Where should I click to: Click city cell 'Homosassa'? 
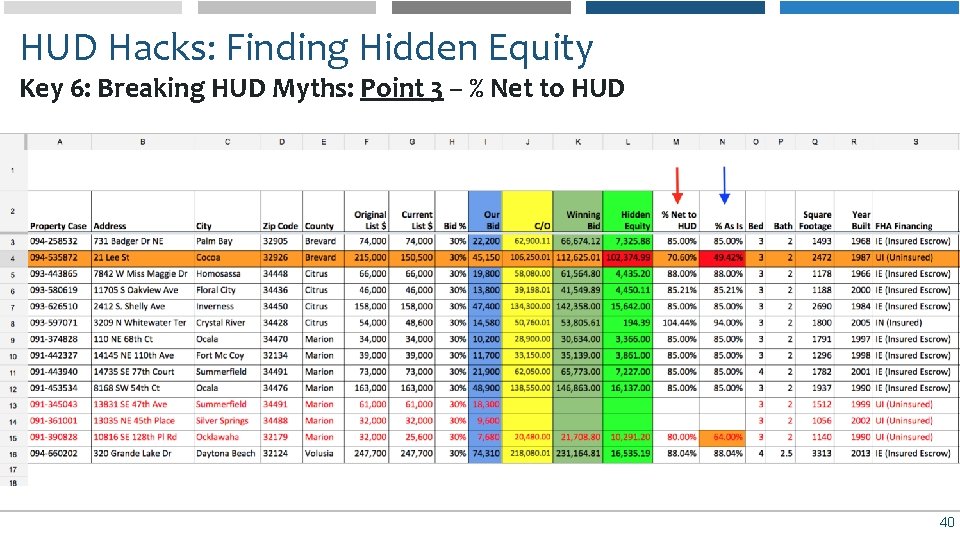click(x=227, y=274)
